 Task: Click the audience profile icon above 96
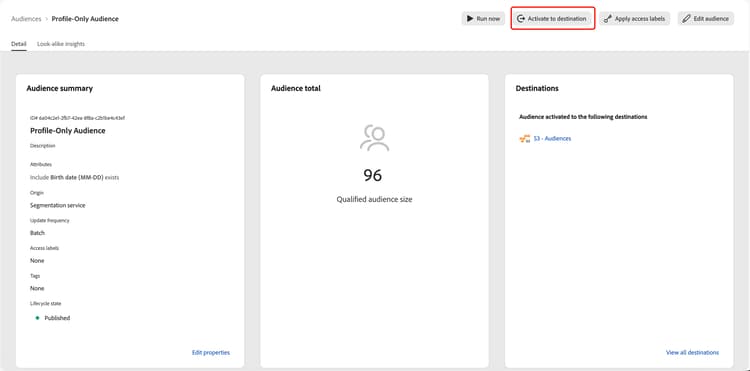374,138
